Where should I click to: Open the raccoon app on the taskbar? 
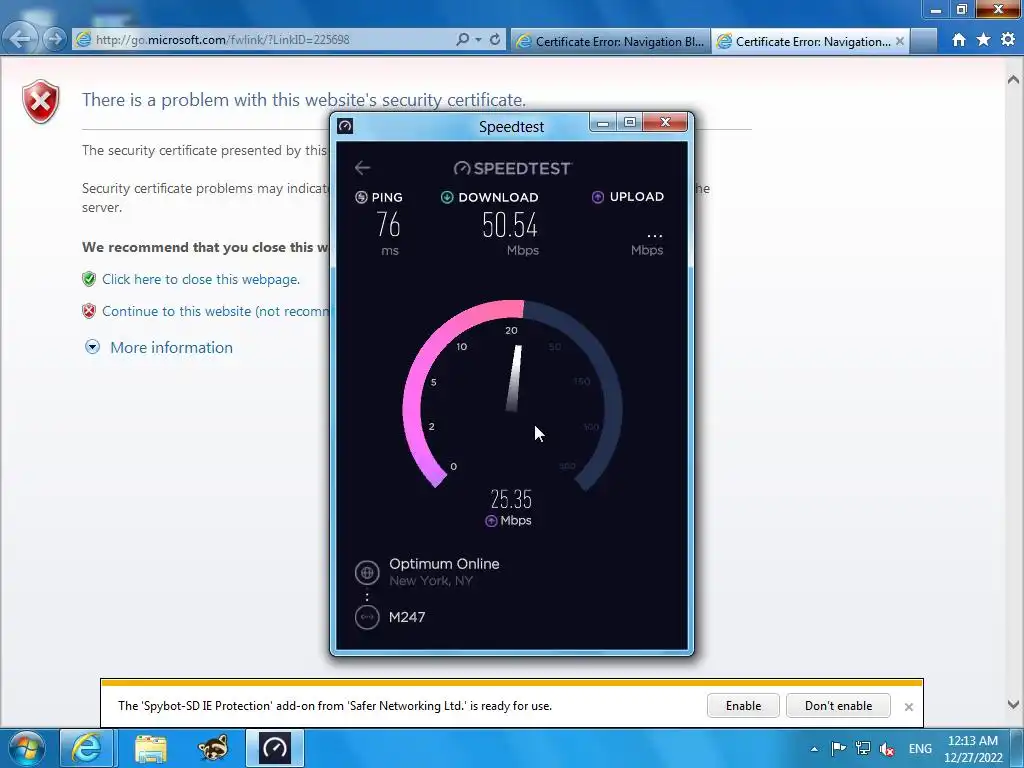[213, 748]
